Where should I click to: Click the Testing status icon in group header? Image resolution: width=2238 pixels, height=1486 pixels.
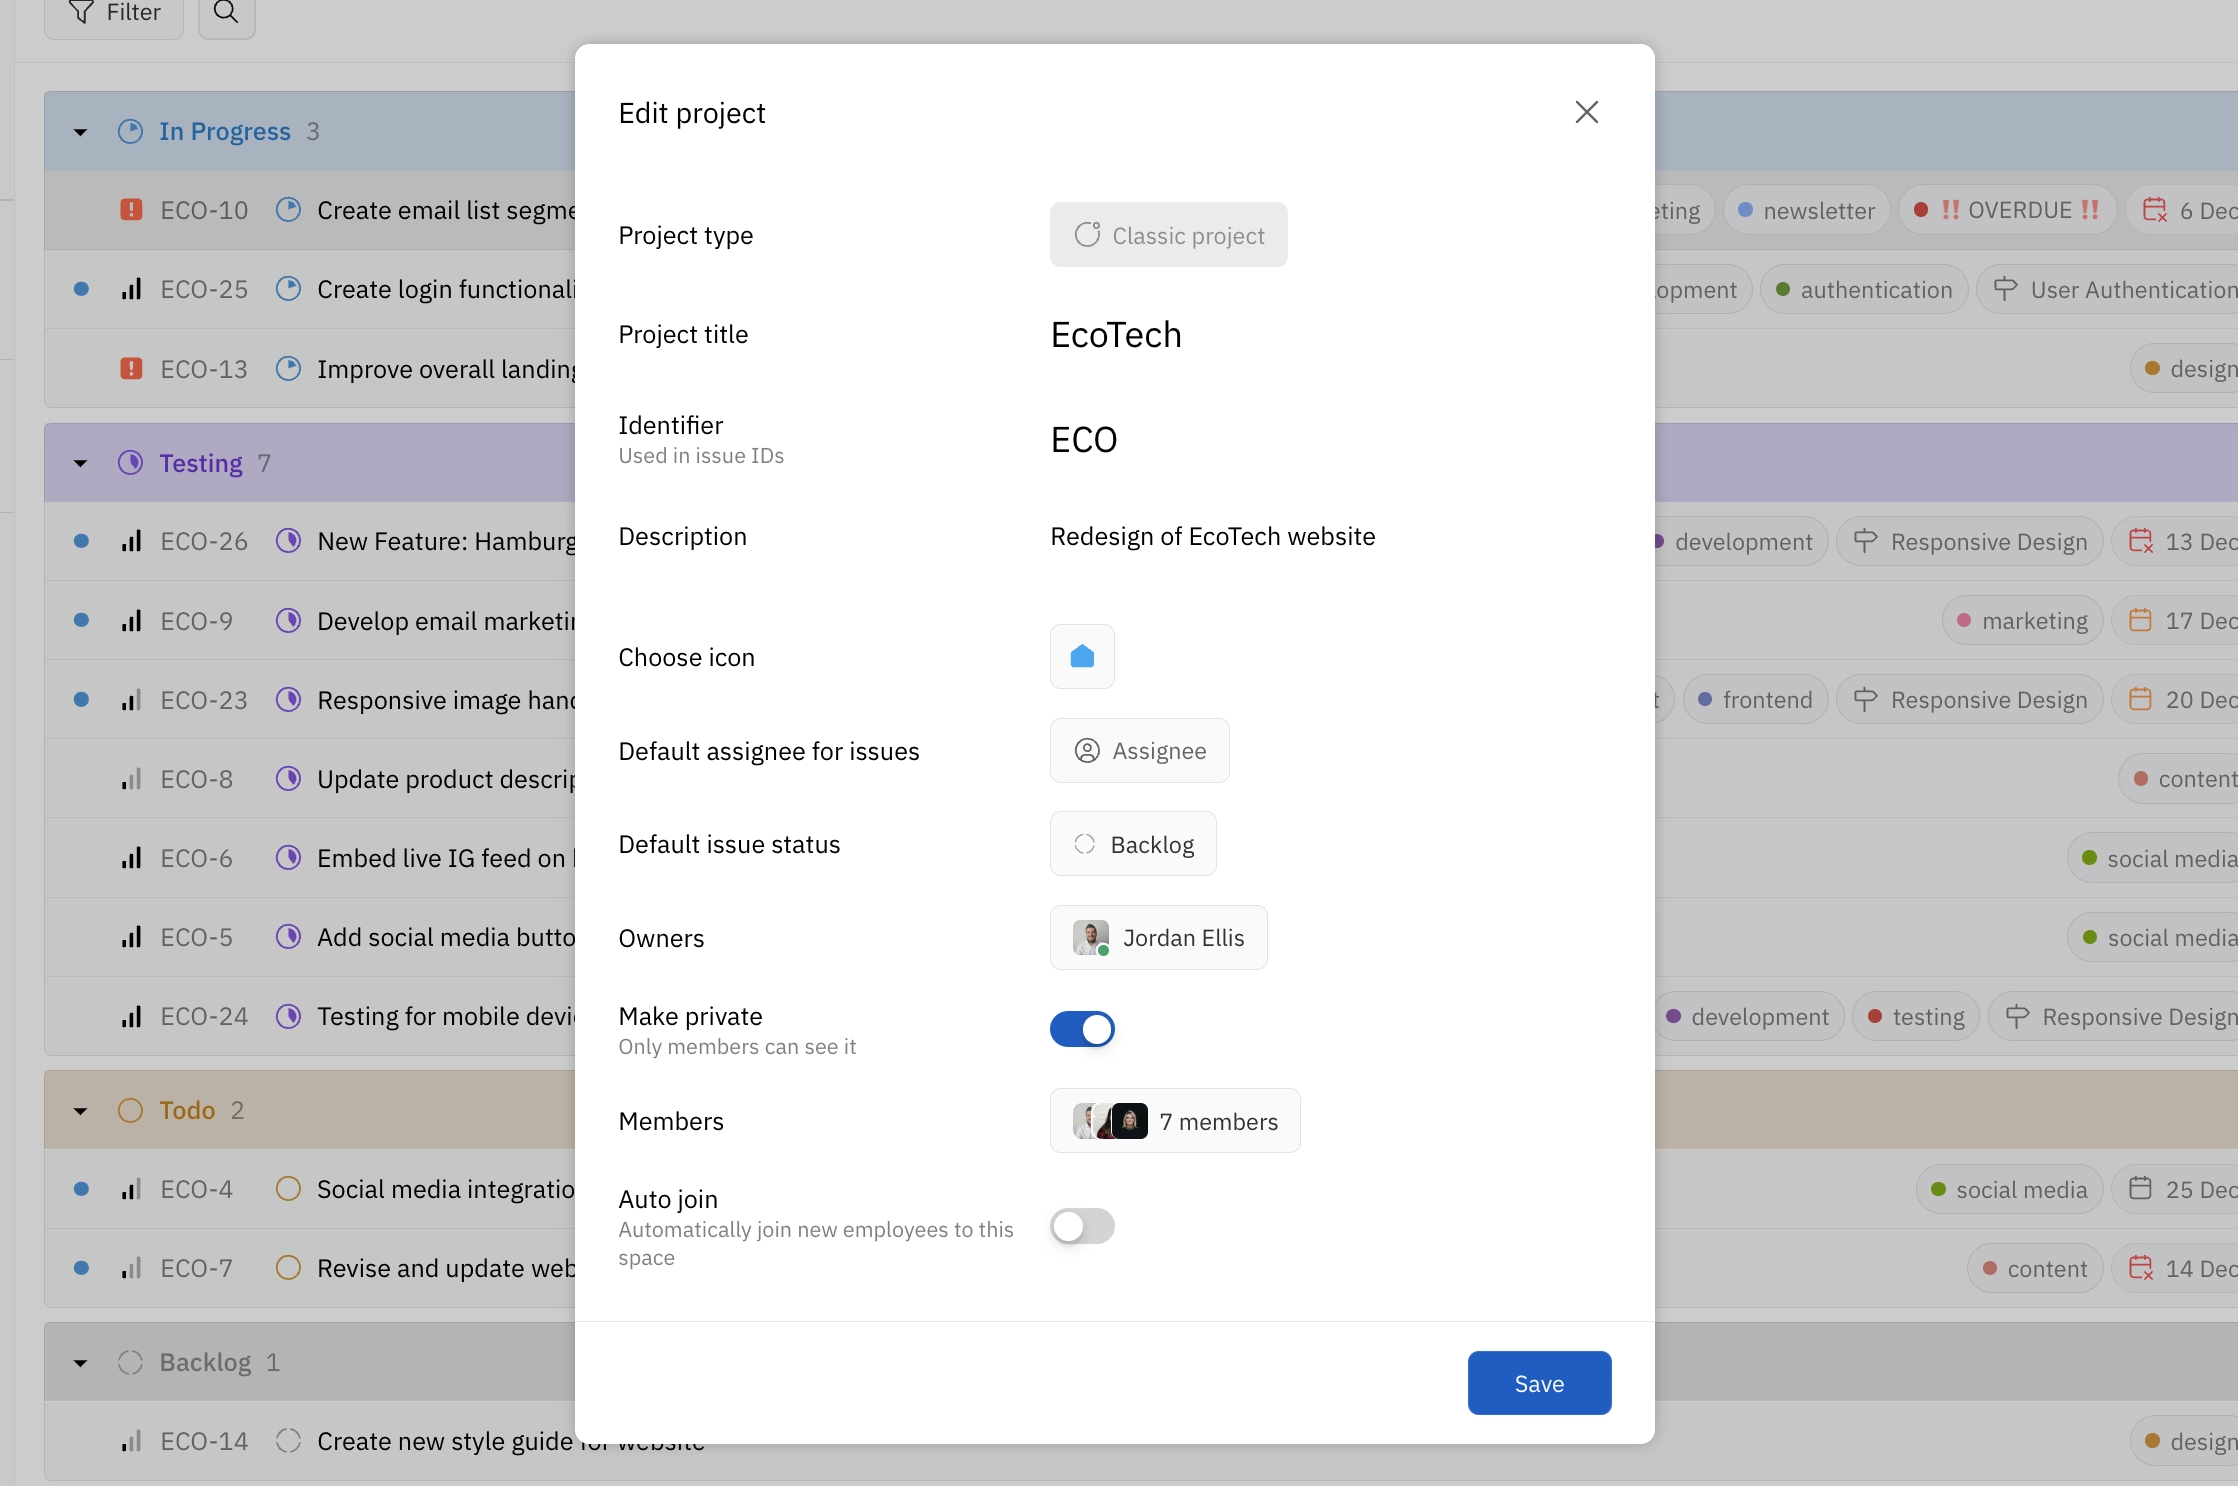pyautogui.click(x=130, y=462)
